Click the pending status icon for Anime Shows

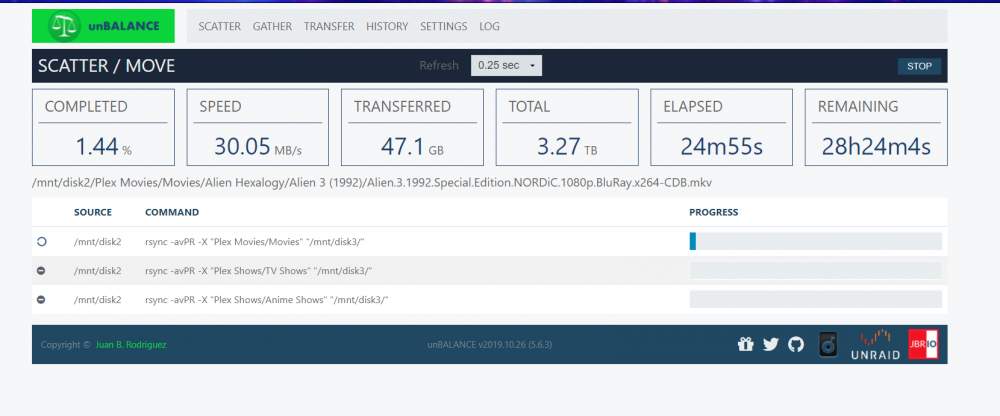(x=41, y=299)
